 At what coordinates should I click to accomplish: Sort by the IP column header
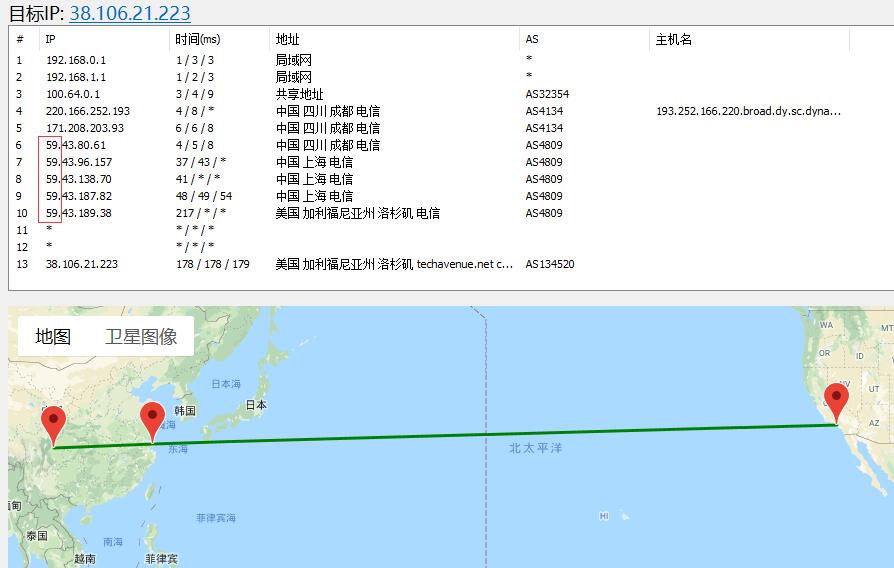(x=51, y=39)
